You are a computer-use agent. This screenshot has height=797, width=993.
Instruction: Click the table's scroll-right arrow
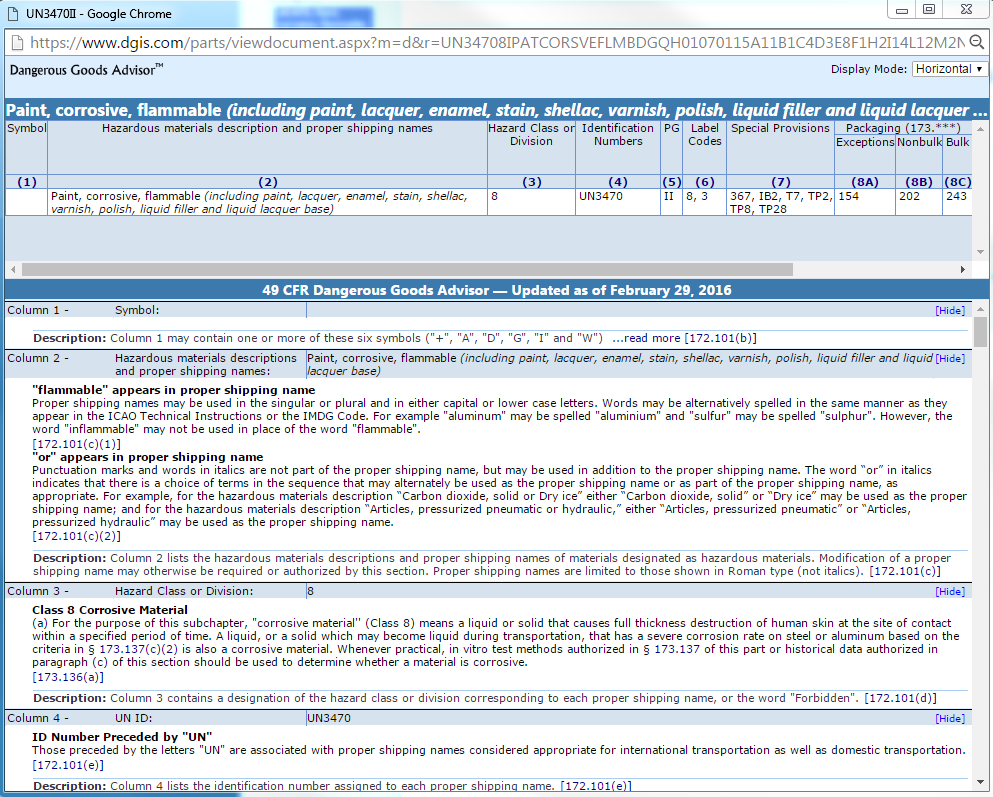point(963,270)
